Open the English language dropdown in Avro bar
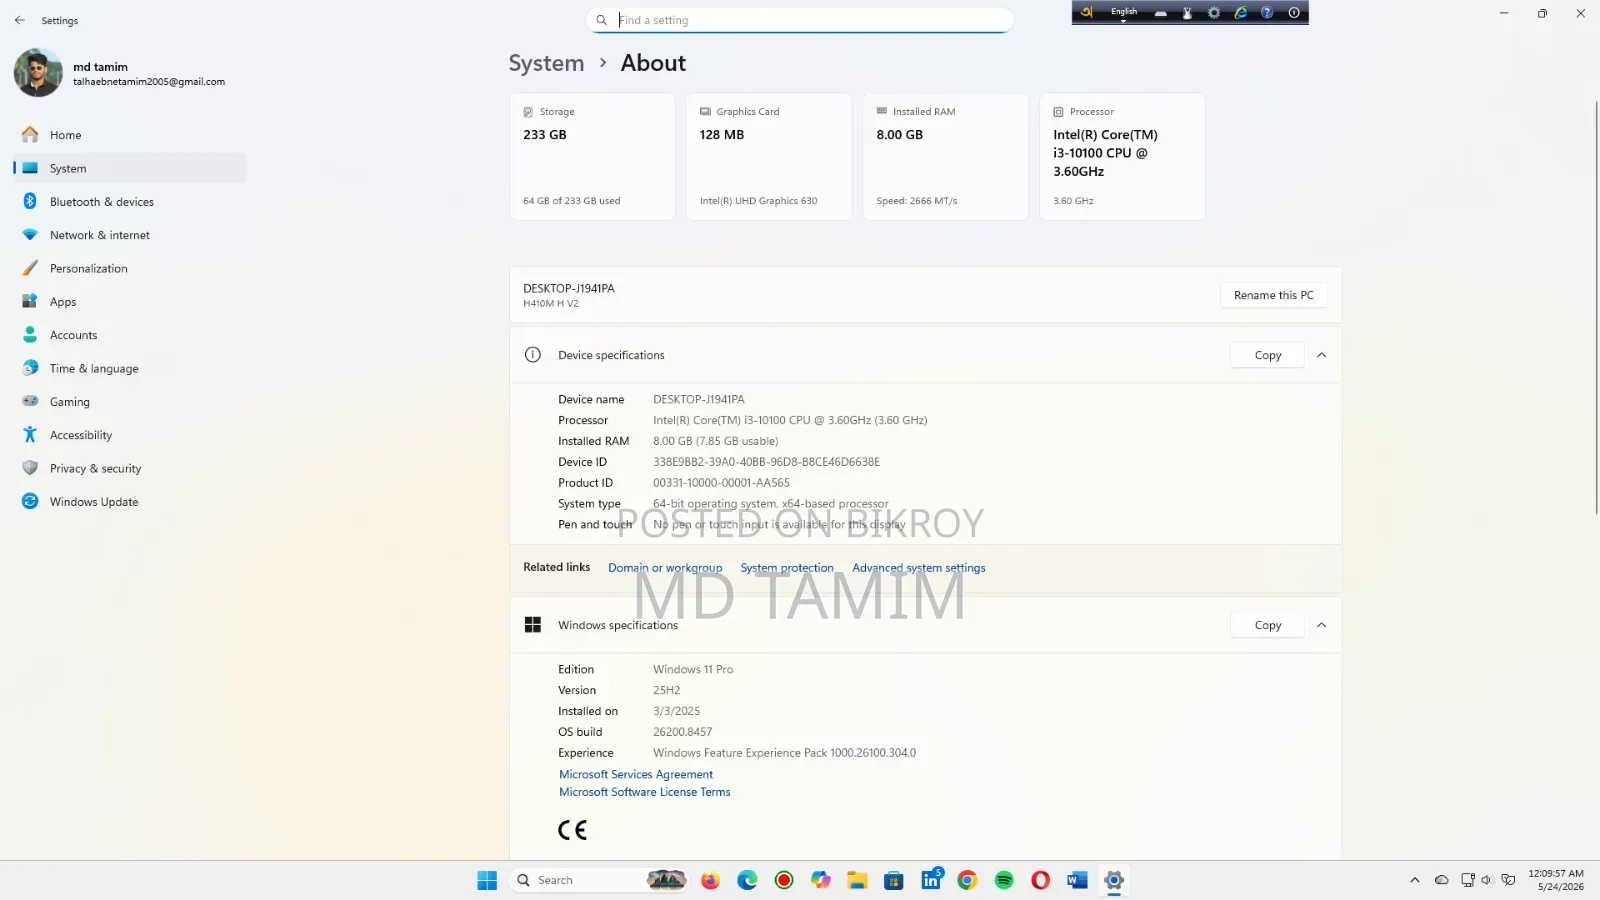The image size is (1600, 900). click(1124, 13)
